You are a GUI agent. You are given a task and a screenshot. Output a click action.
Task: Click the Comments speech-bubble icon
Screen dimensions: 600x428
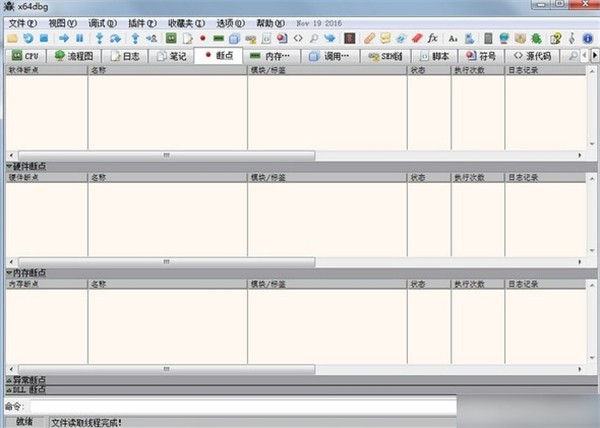click(x=385, y=38)
